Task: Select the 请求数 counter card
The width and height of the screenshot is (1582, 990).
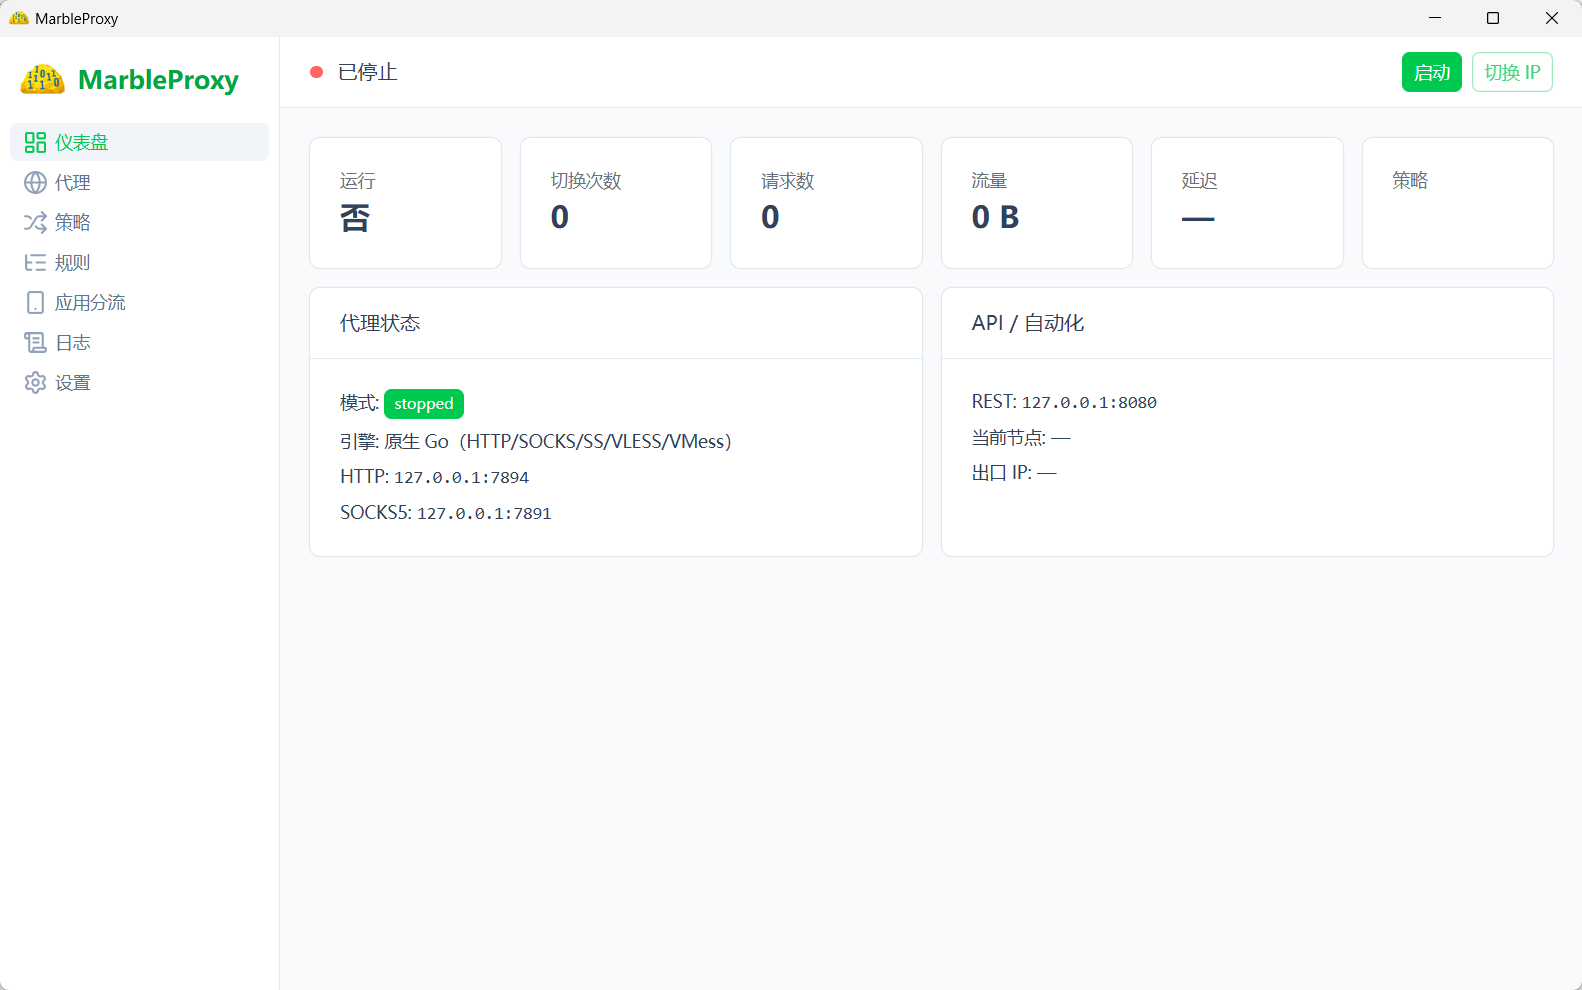Action: 826,203
